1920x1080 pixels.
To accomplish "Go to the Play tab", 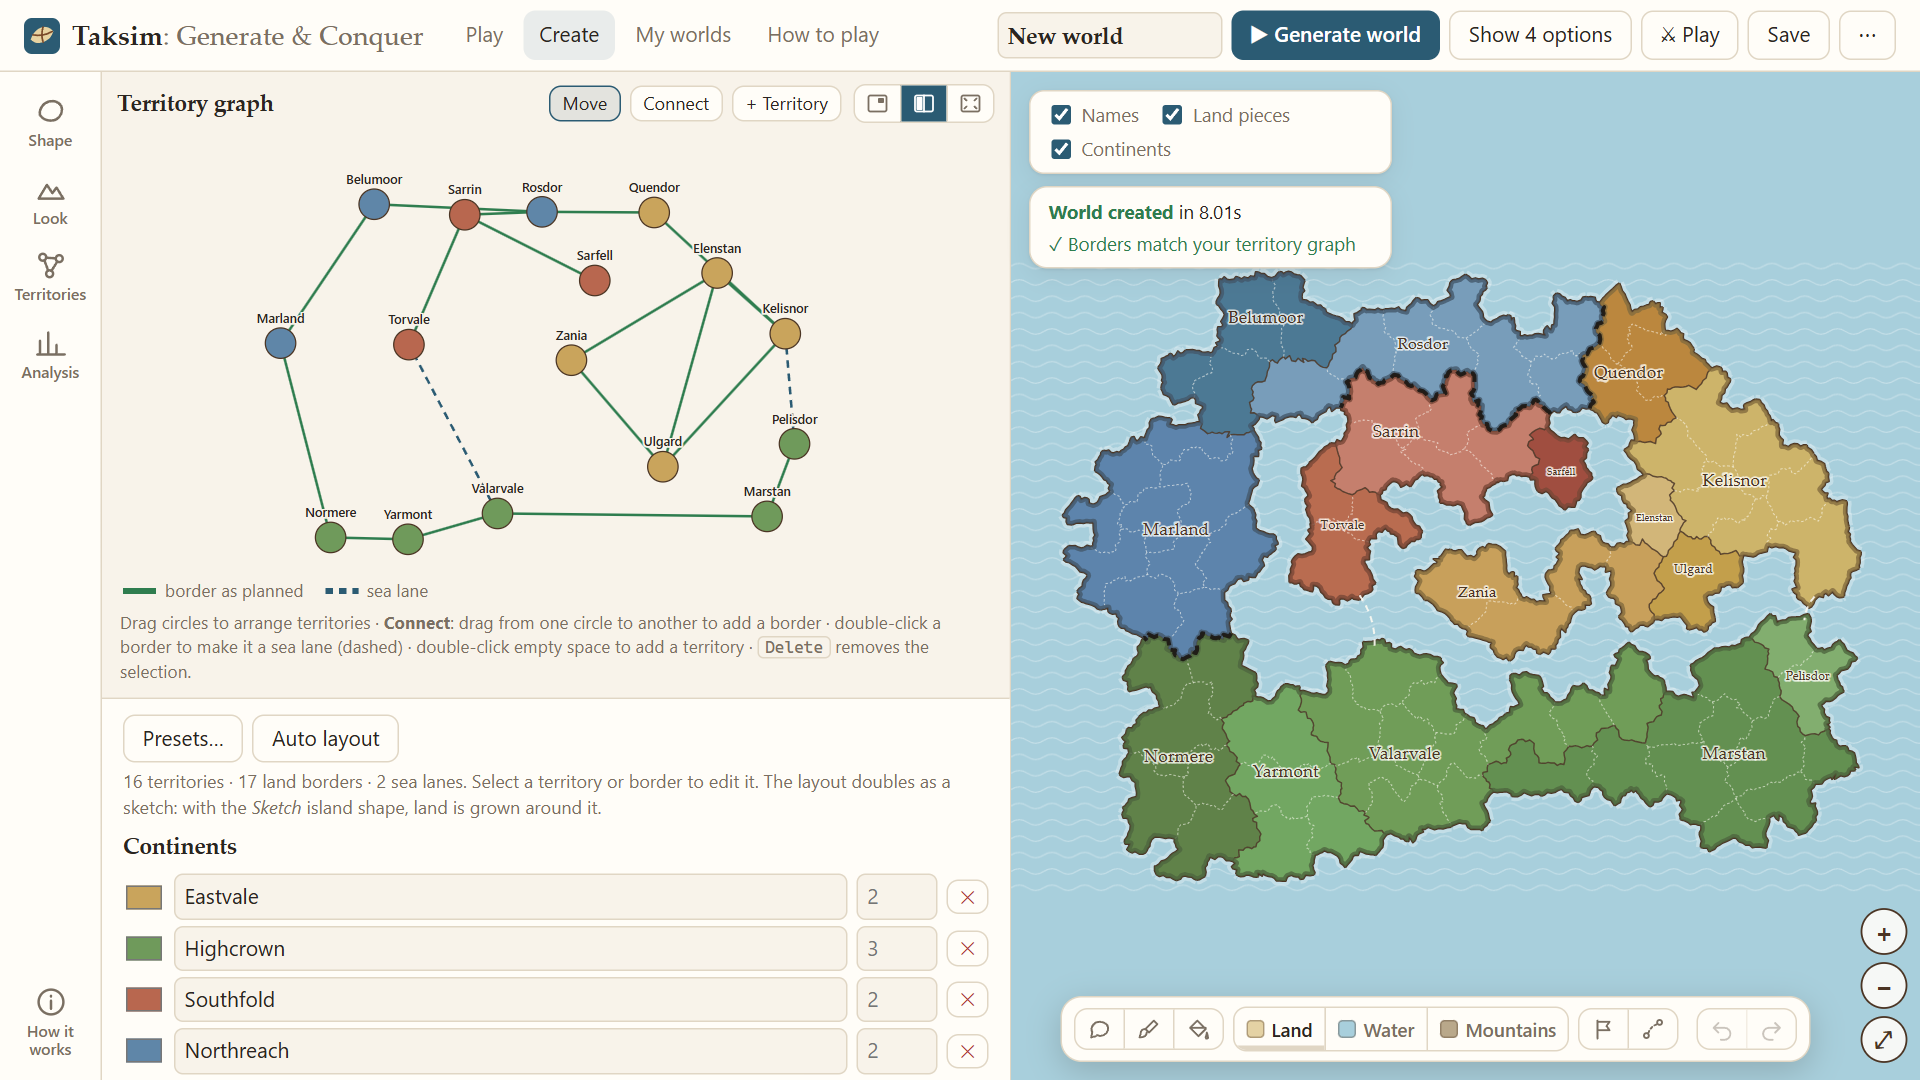I will [484, 36].
